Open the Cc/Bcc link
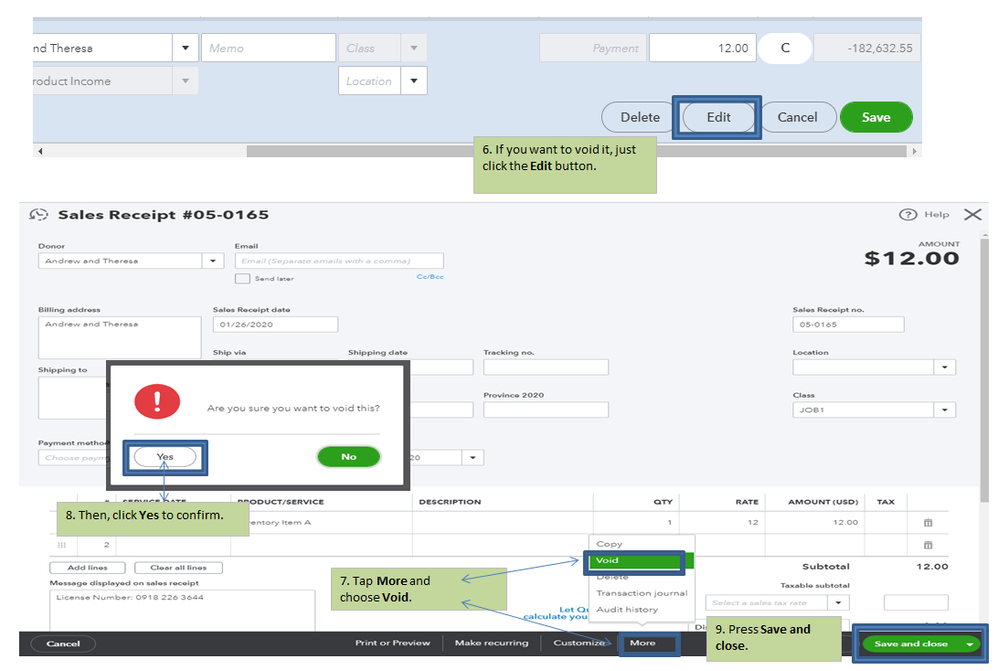 coord(430,277)
